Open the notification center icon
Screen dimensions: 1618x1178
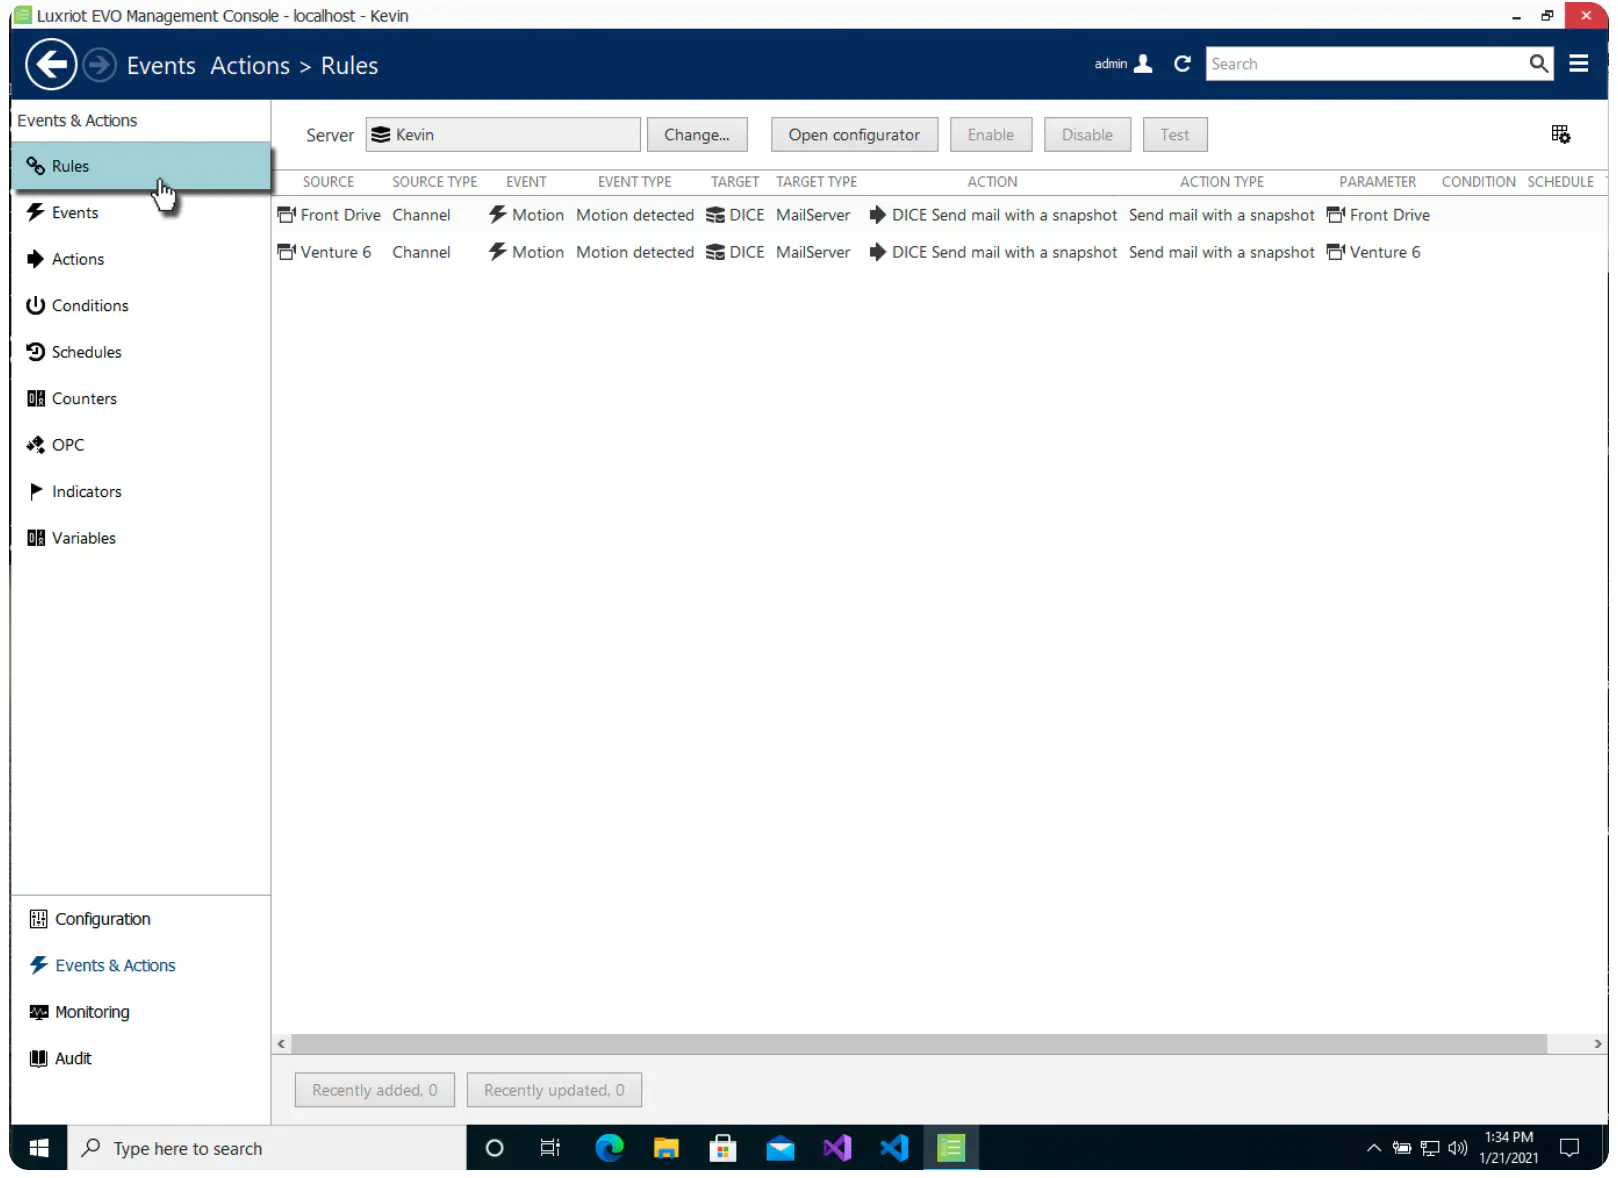1570,1148
